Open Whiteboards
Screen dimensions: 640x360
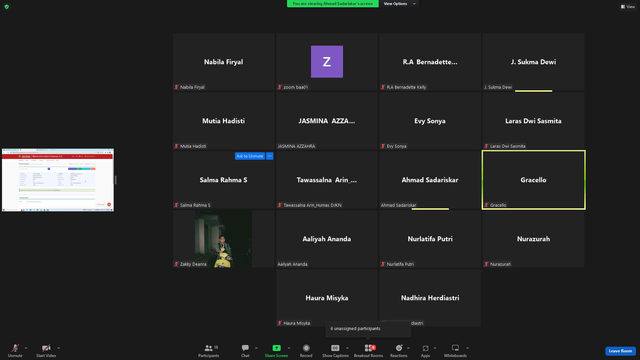pyautogui.click(x=455, y=350)
